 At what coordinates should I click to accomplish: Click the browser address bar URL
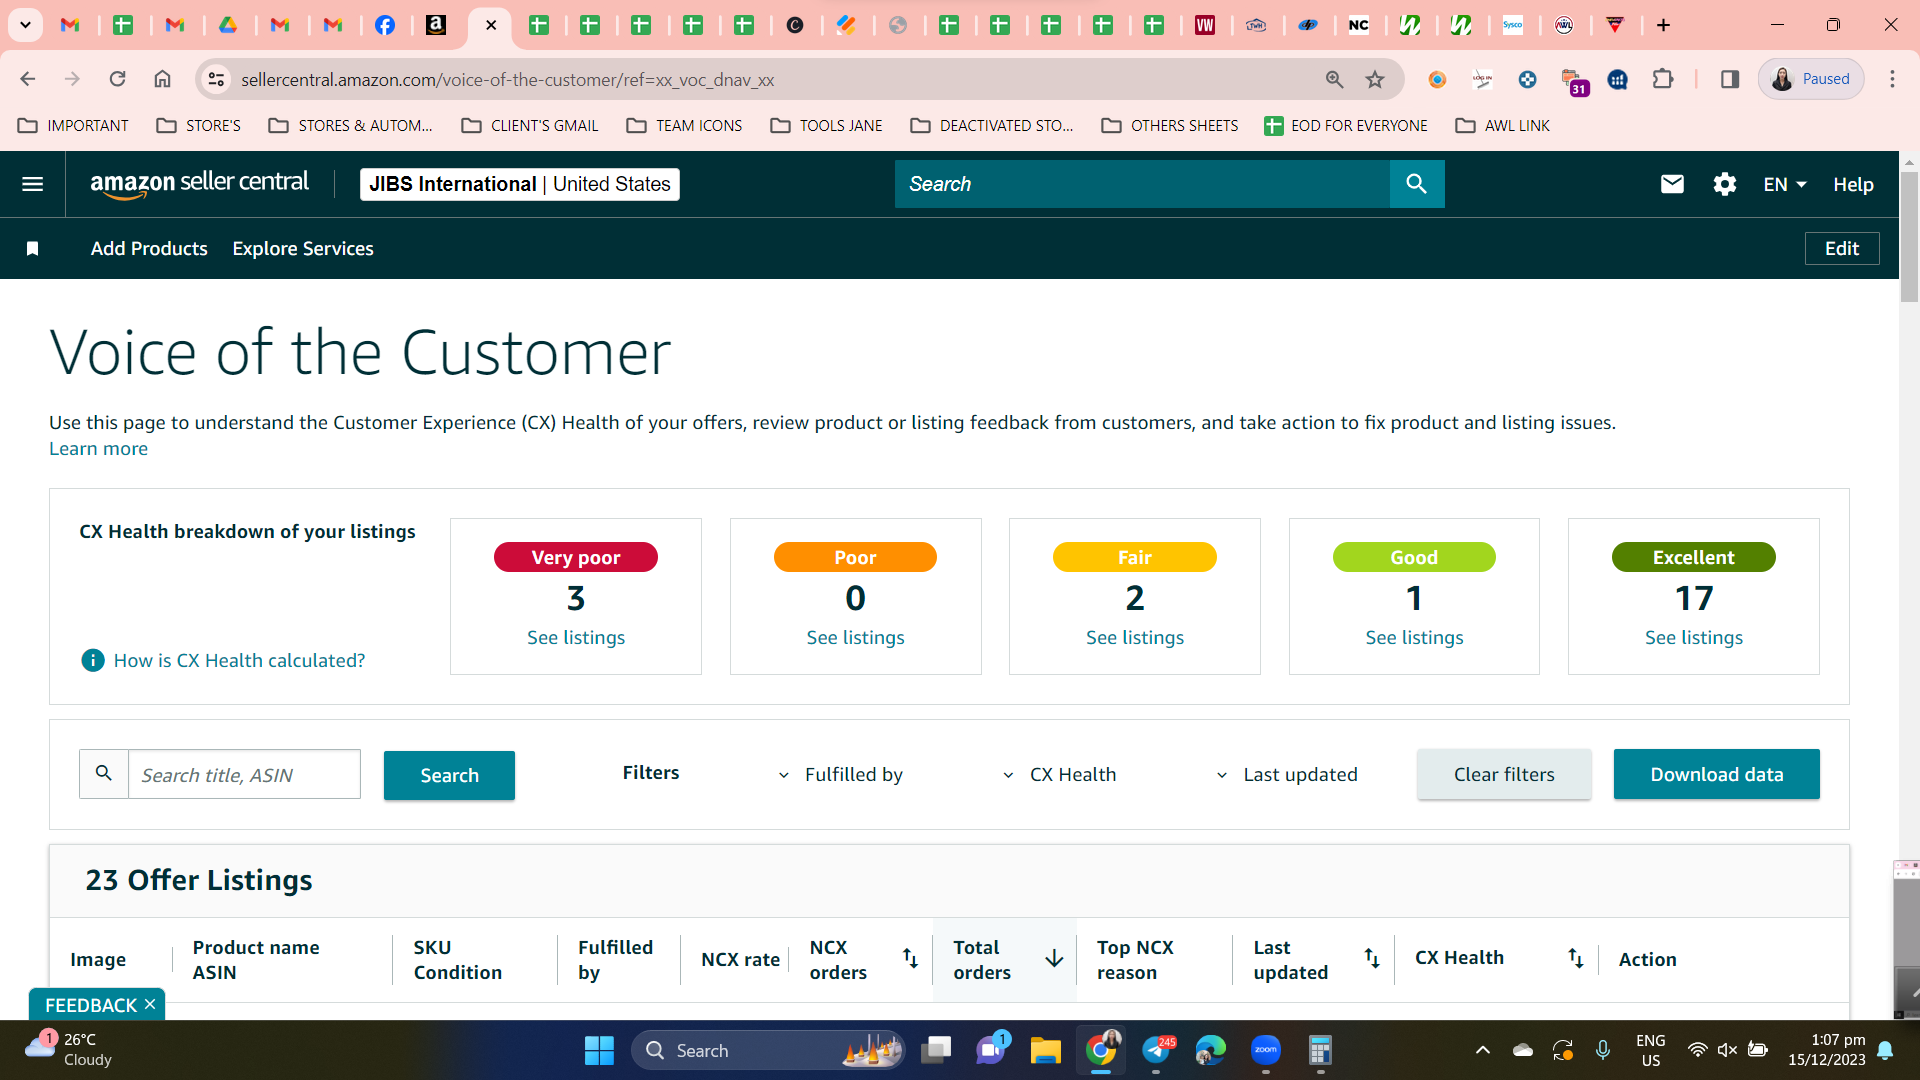[x=508, y=79]
